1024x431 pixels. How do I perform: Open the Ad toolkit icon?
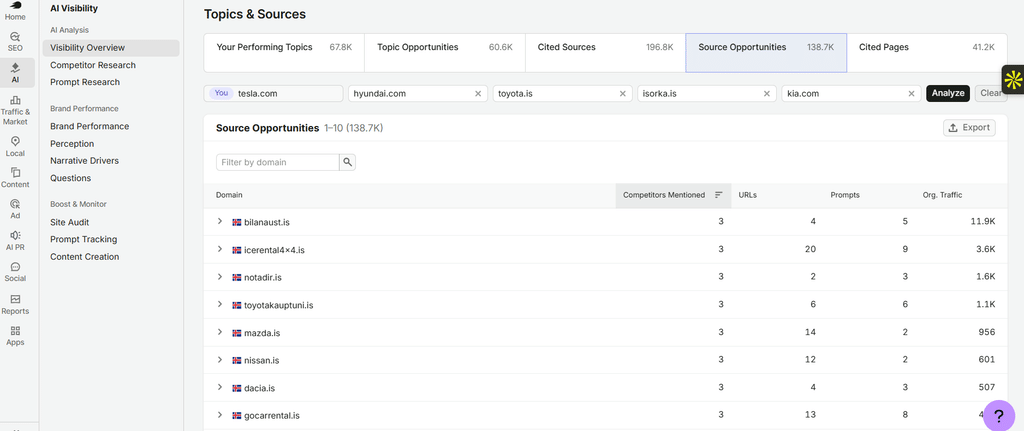pyautogui.click(x=15, y=209)
